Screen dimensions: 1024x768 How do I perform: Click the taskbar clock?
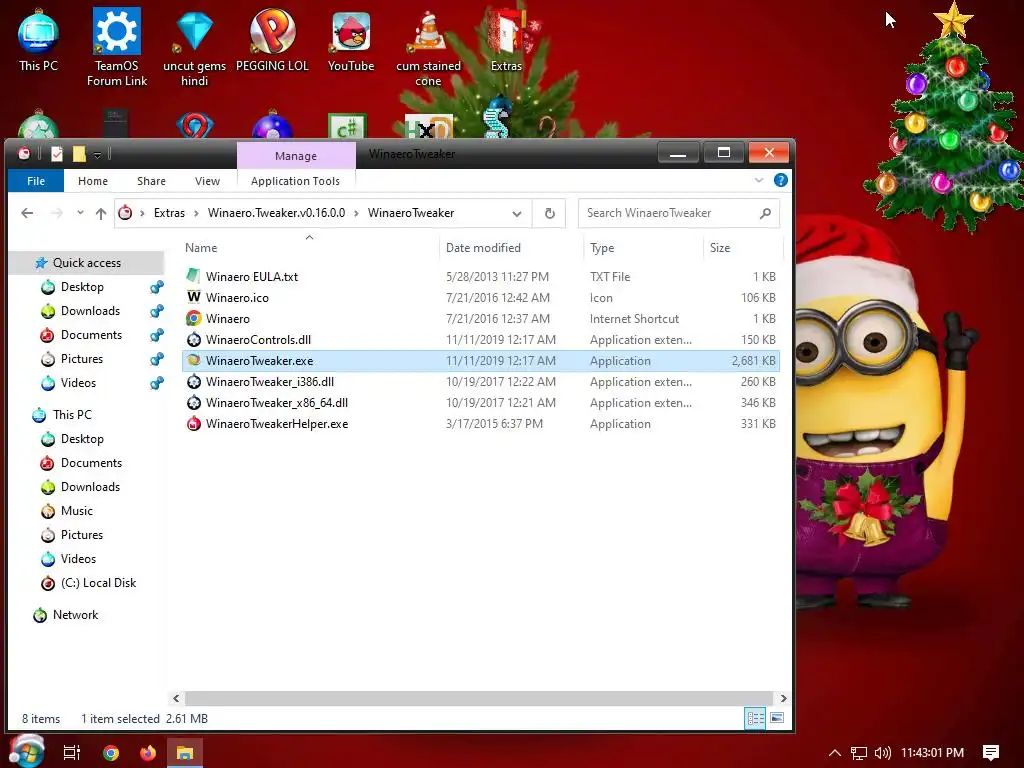932,753
